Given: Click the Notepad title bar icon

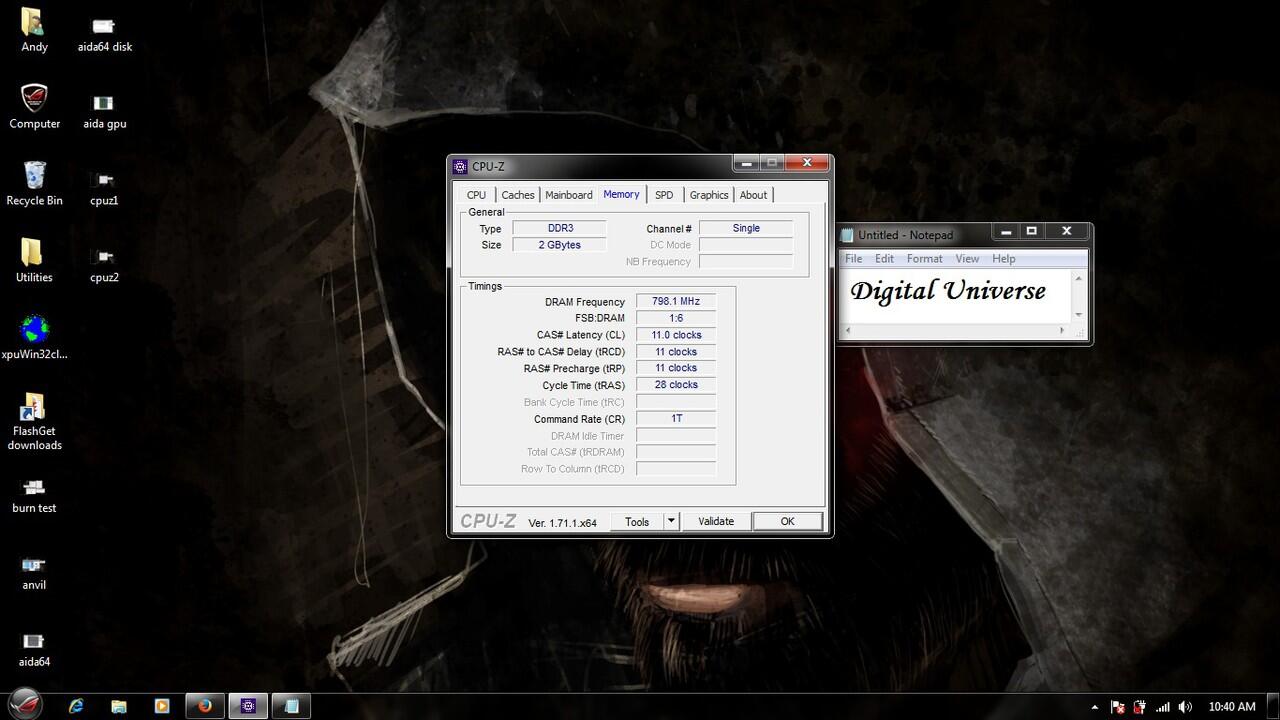Looking at the screenshot, I should 848,235.
